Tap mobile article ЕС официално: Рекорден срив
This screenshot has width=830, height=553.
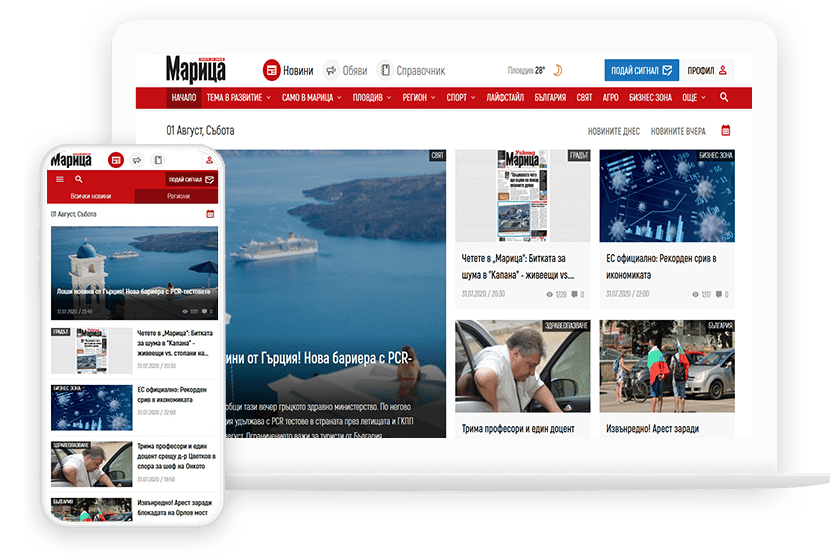172,395
